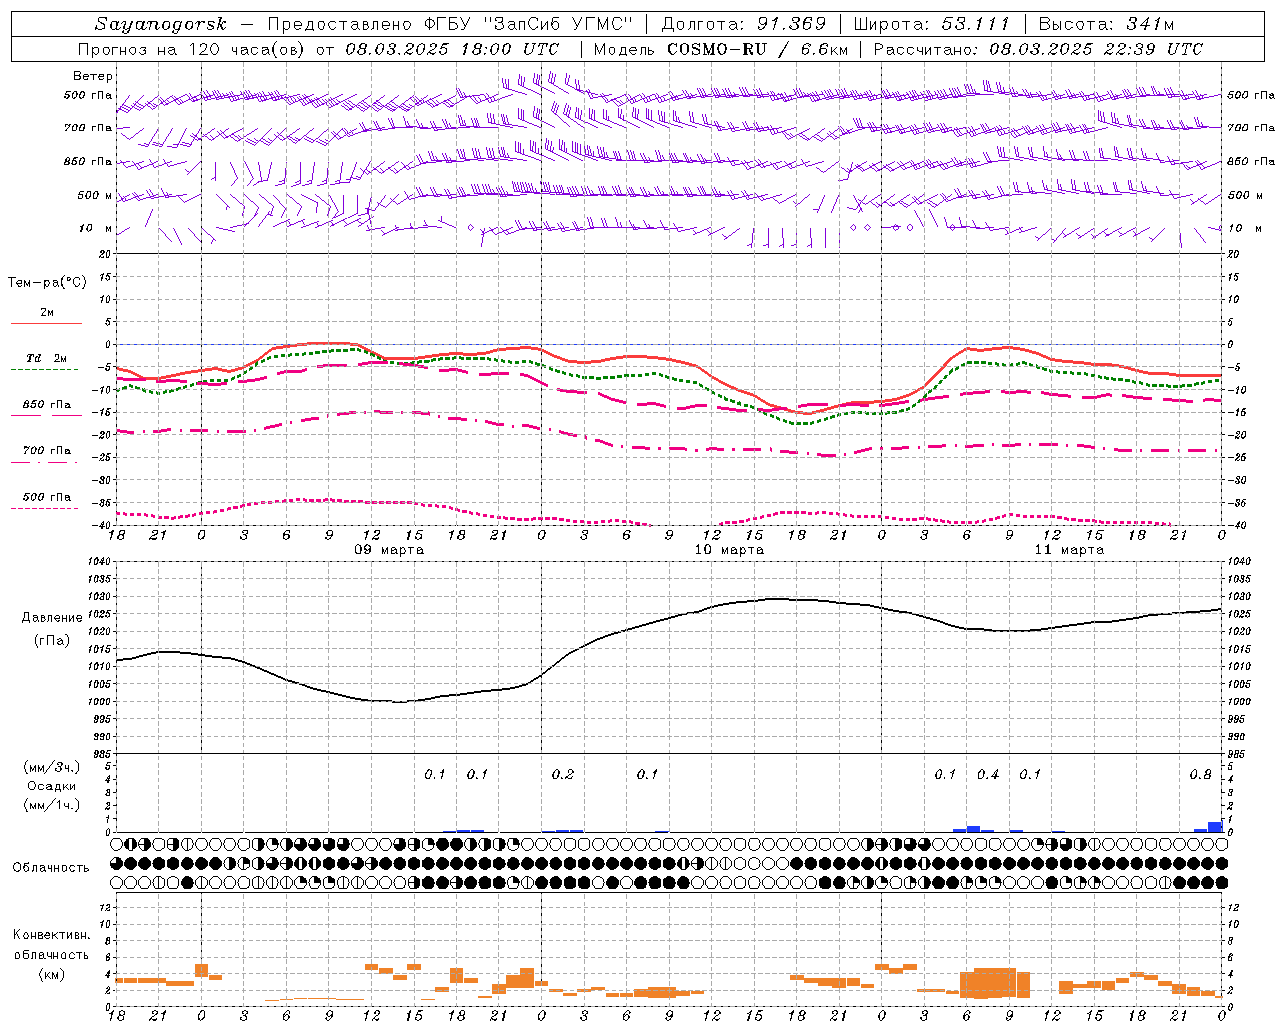
Task: Click "Прогноз на 120 часа(ов)" forecast start text
Action: pyautogui.click(x=191, y=49)
